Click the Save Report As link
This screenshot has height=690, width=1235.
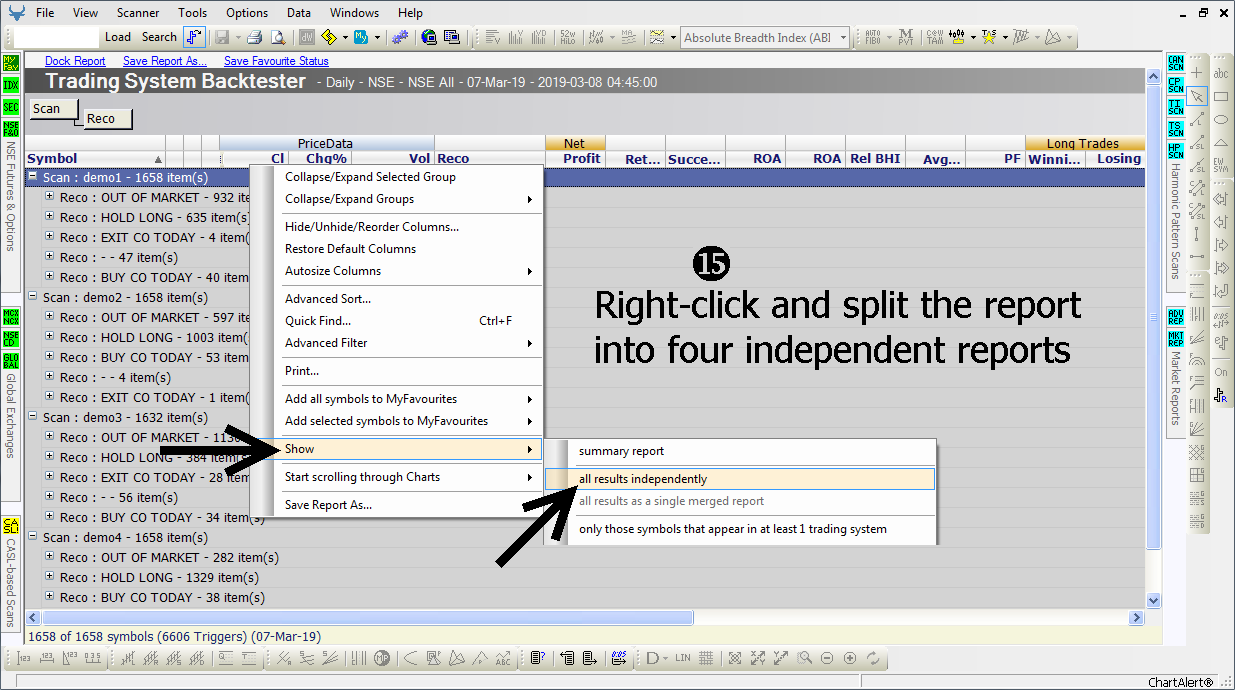click(x=165, y=61)
